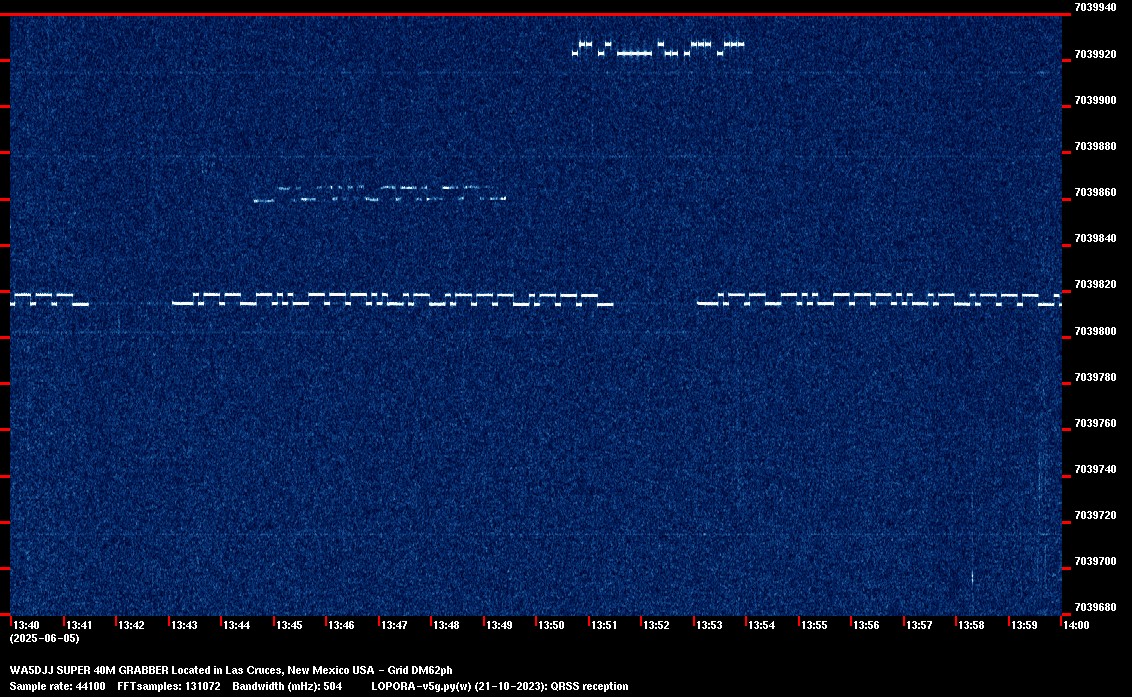Click the 'Bandwidth (mHz): 504' text
This screenshot has width=1132, height=697.
point(287,686)
